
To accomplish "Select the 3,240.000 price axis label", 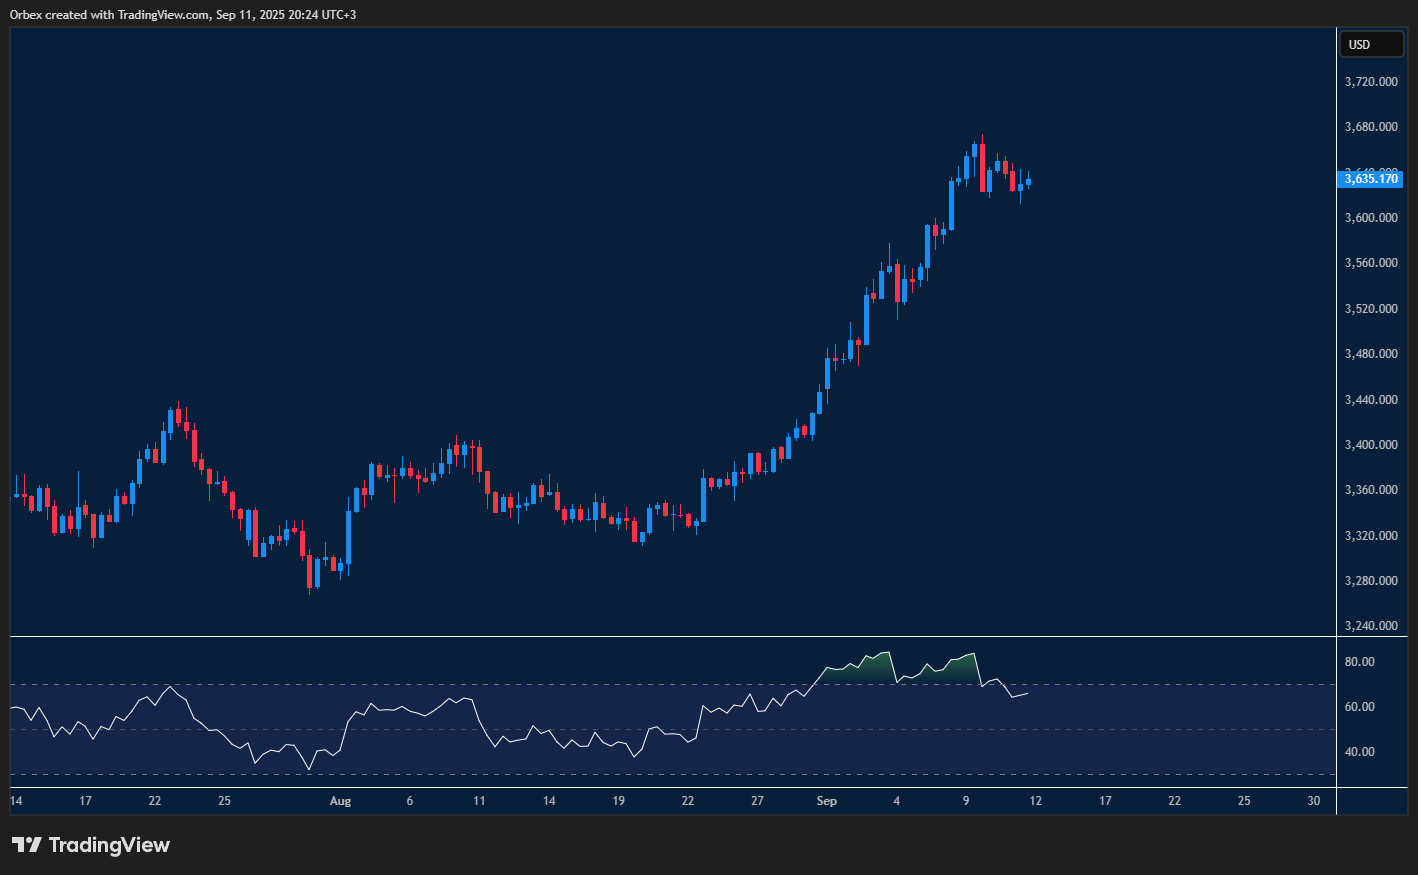I will tap(1371, 626).
